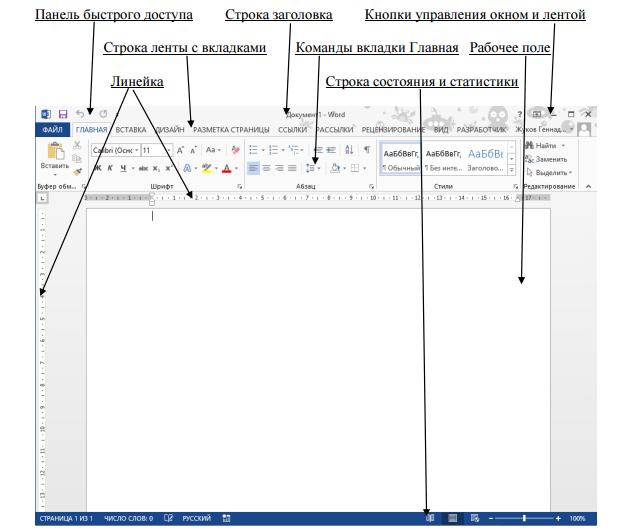The width and height of the screenshot is (637, 530).
Task: Open proofing errors status icon
Action: 168,518
